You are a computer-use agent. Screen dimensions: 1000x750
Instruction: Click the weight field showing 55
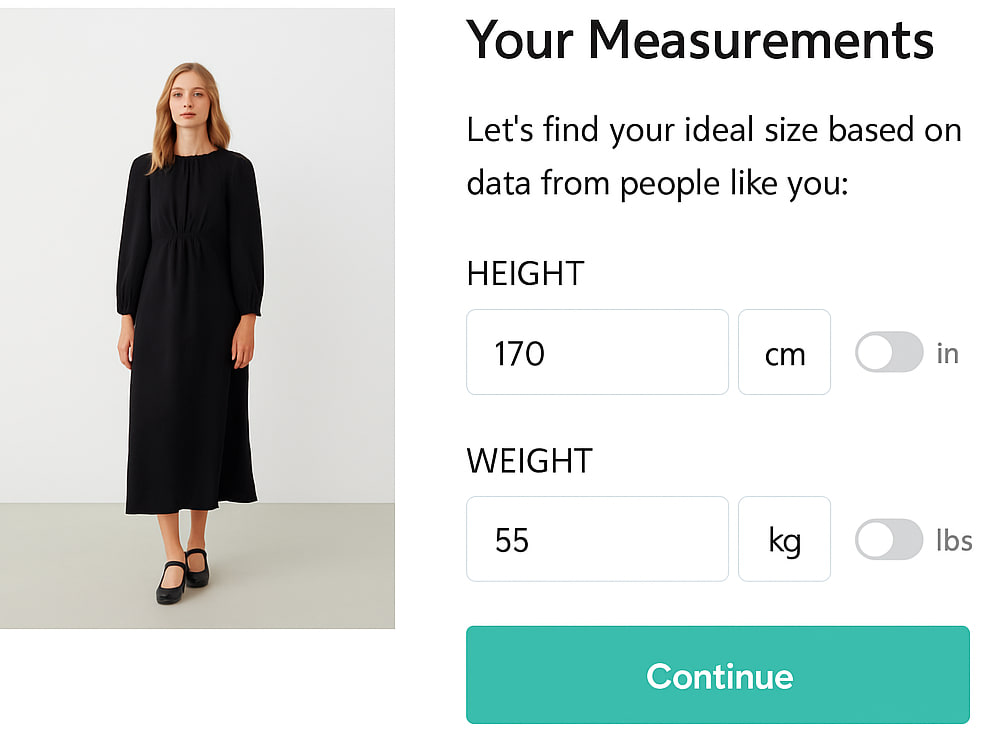597,539
